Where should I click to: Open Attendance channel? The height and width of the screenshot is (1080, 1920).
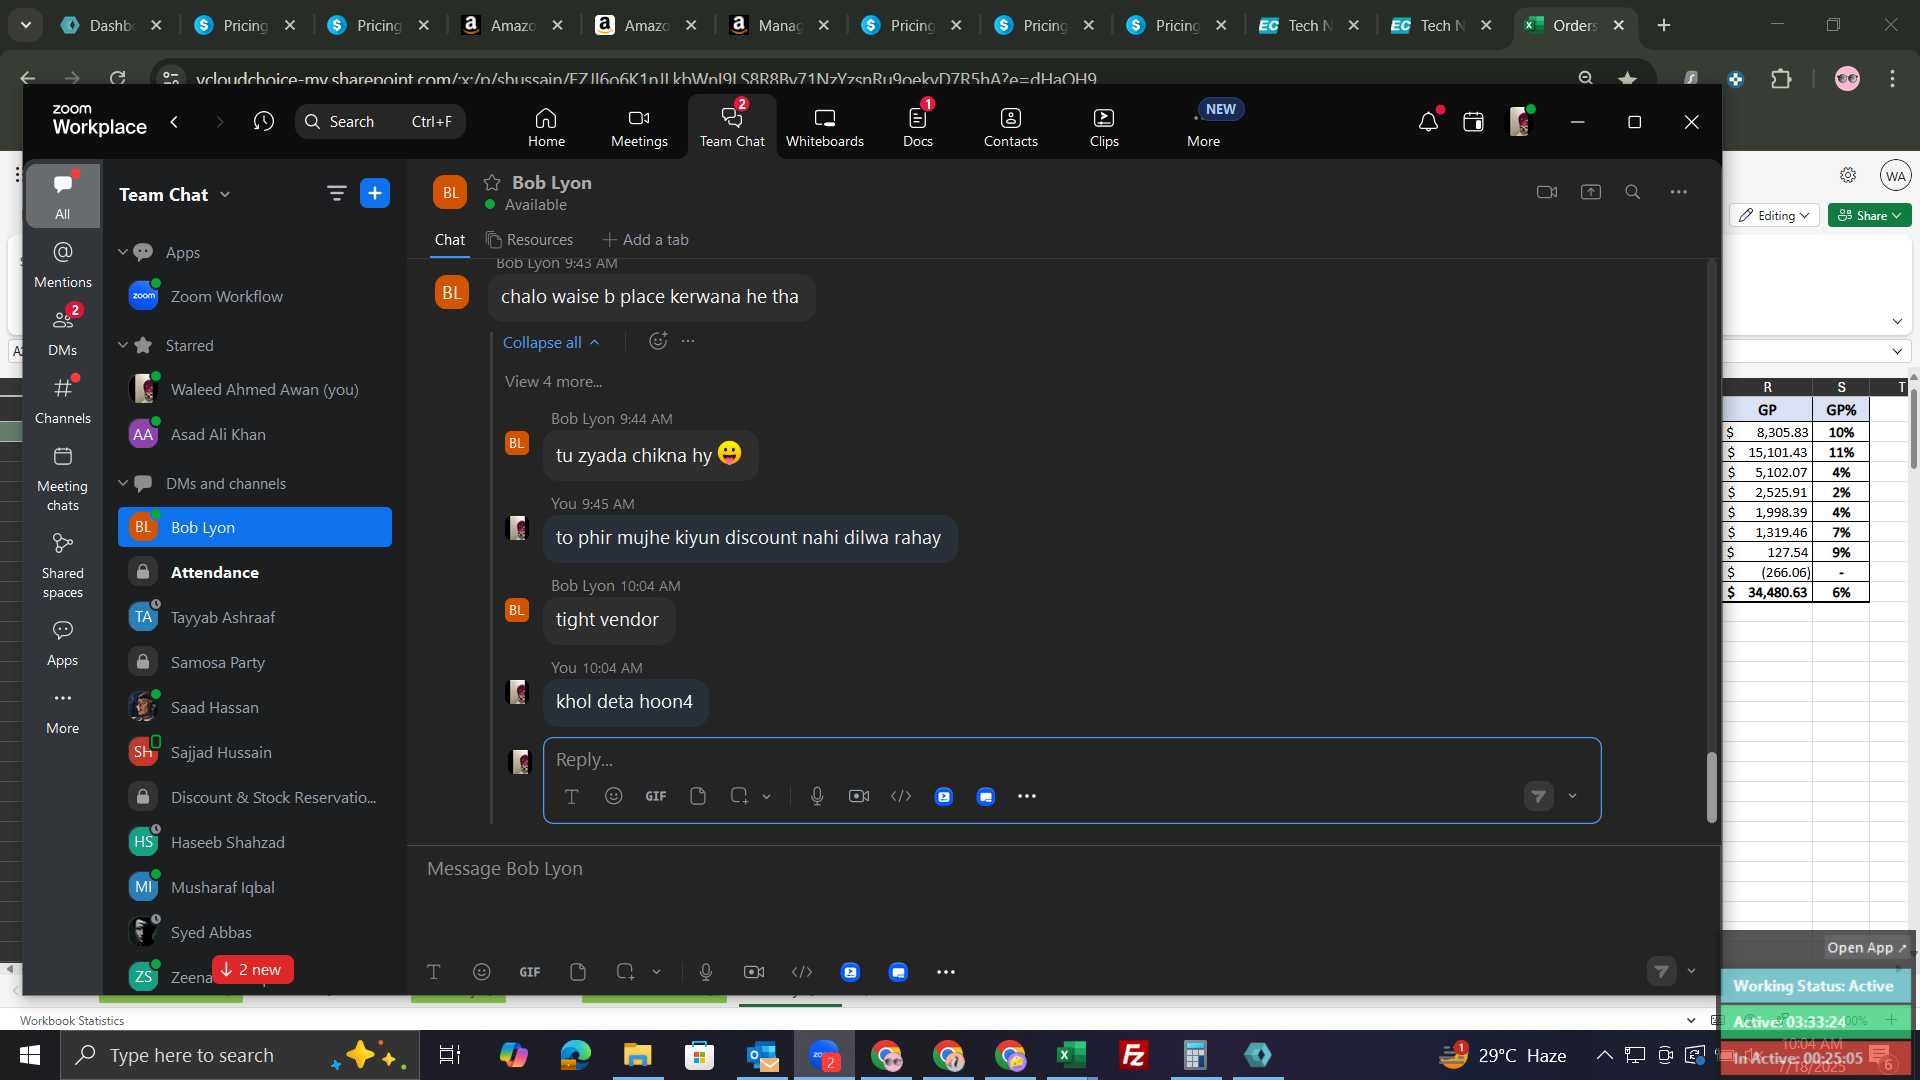coord(255,572)
